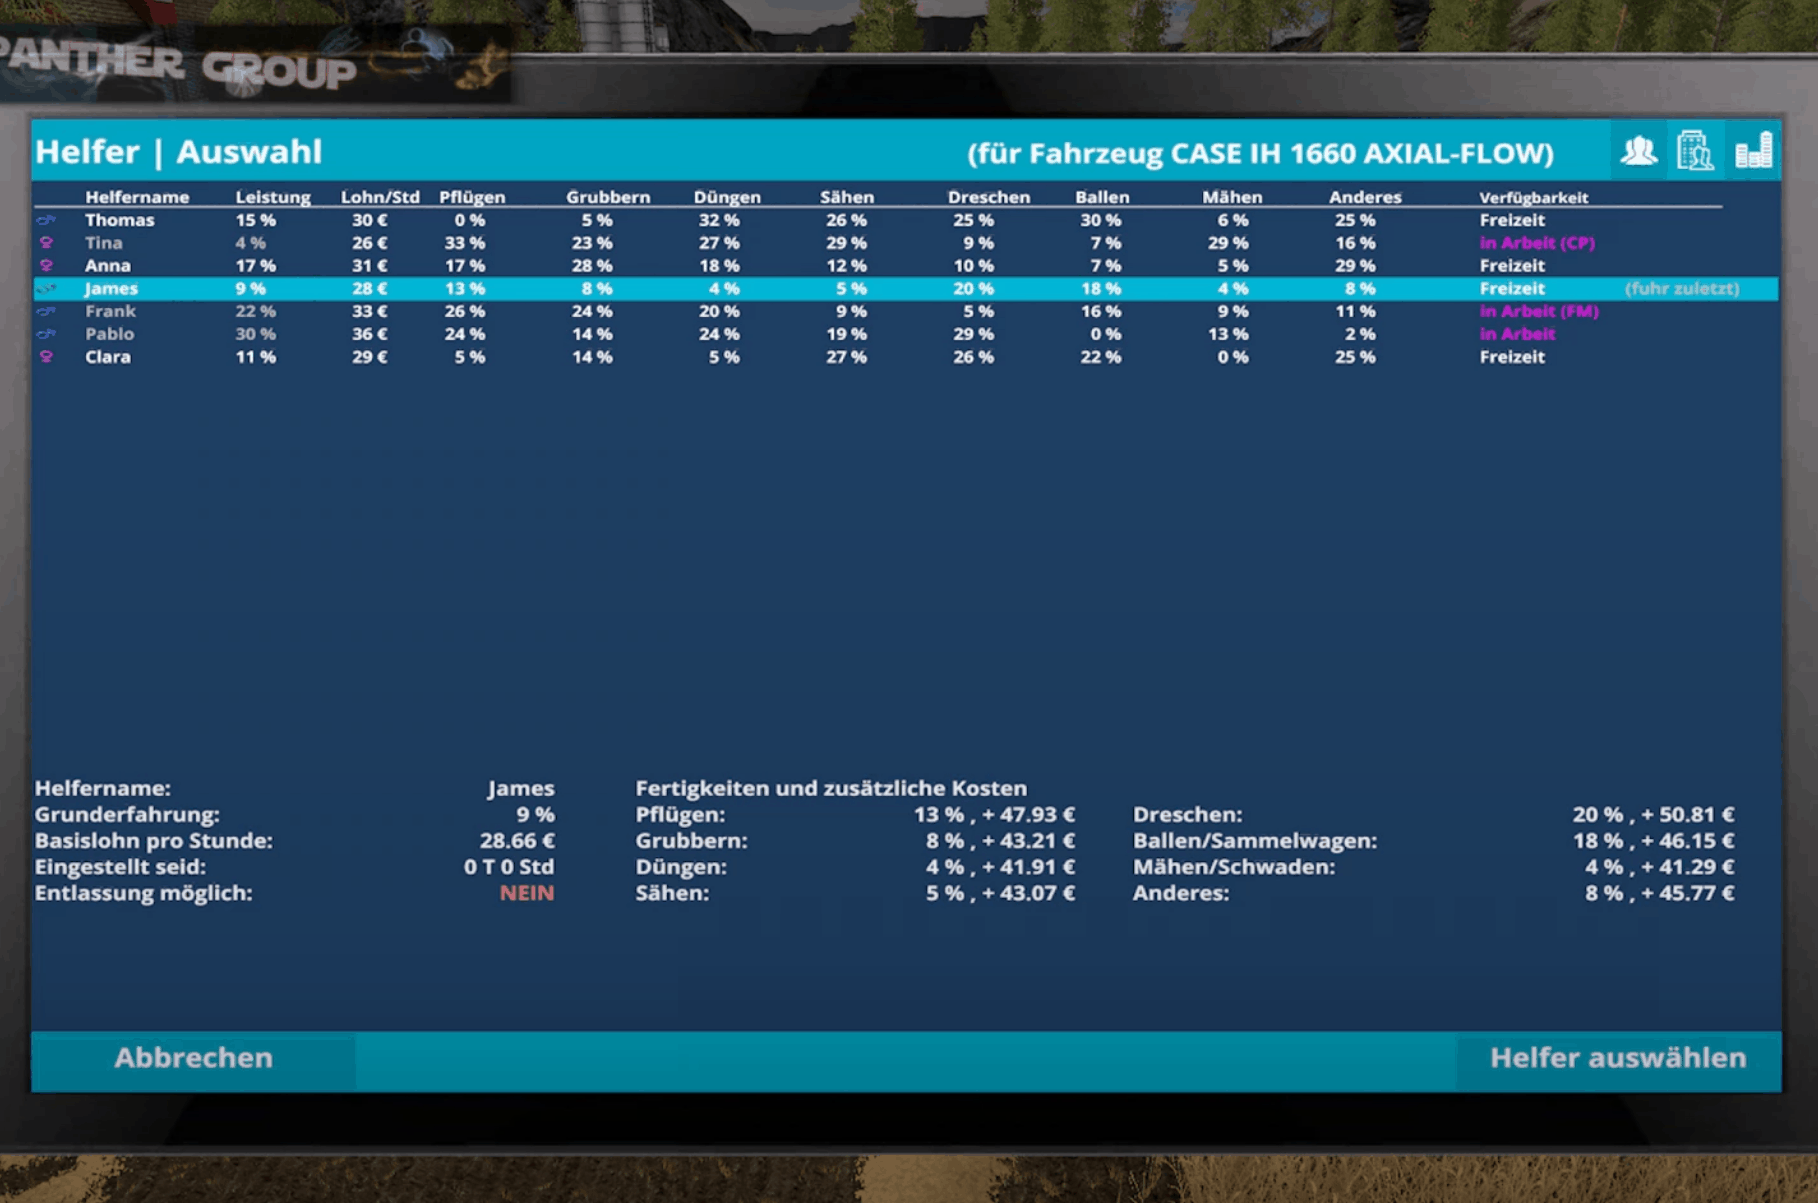The image size is (1818, 1203).
Task: Click the highlighted James row name
Action: (111, 289)
